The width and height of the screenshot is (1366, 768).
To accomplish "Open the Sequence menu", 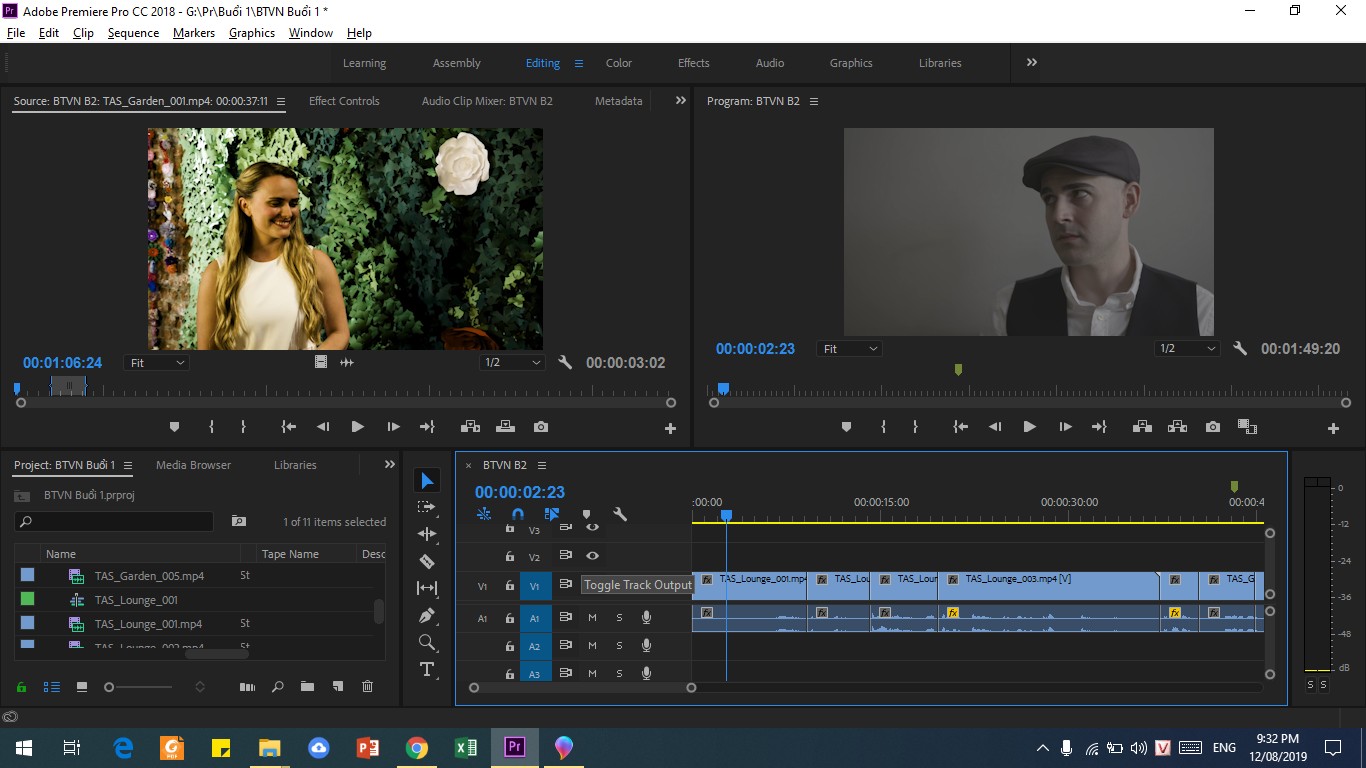I will [133, 33].
